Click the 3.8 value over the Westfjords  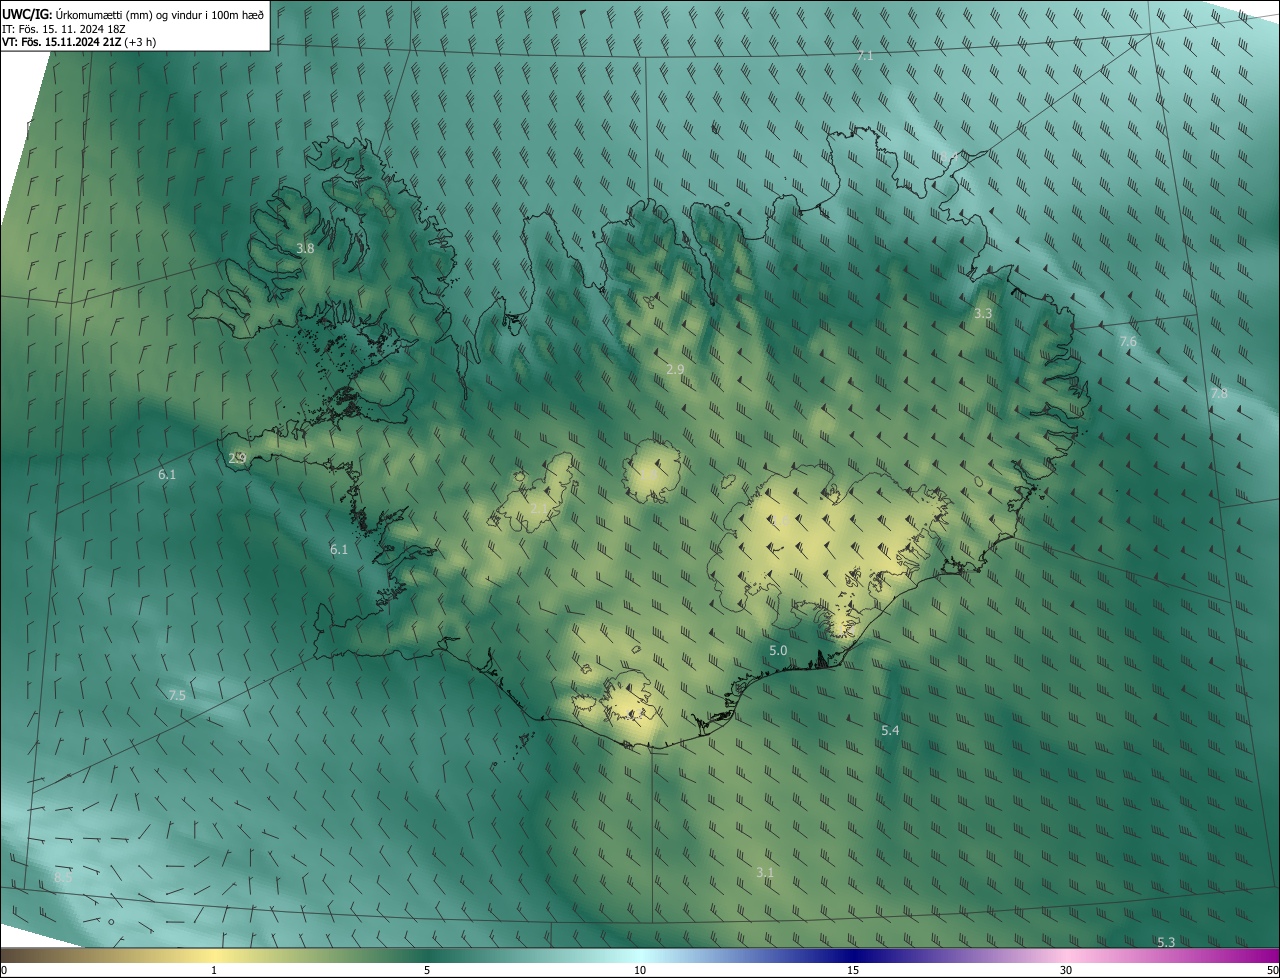306,248
